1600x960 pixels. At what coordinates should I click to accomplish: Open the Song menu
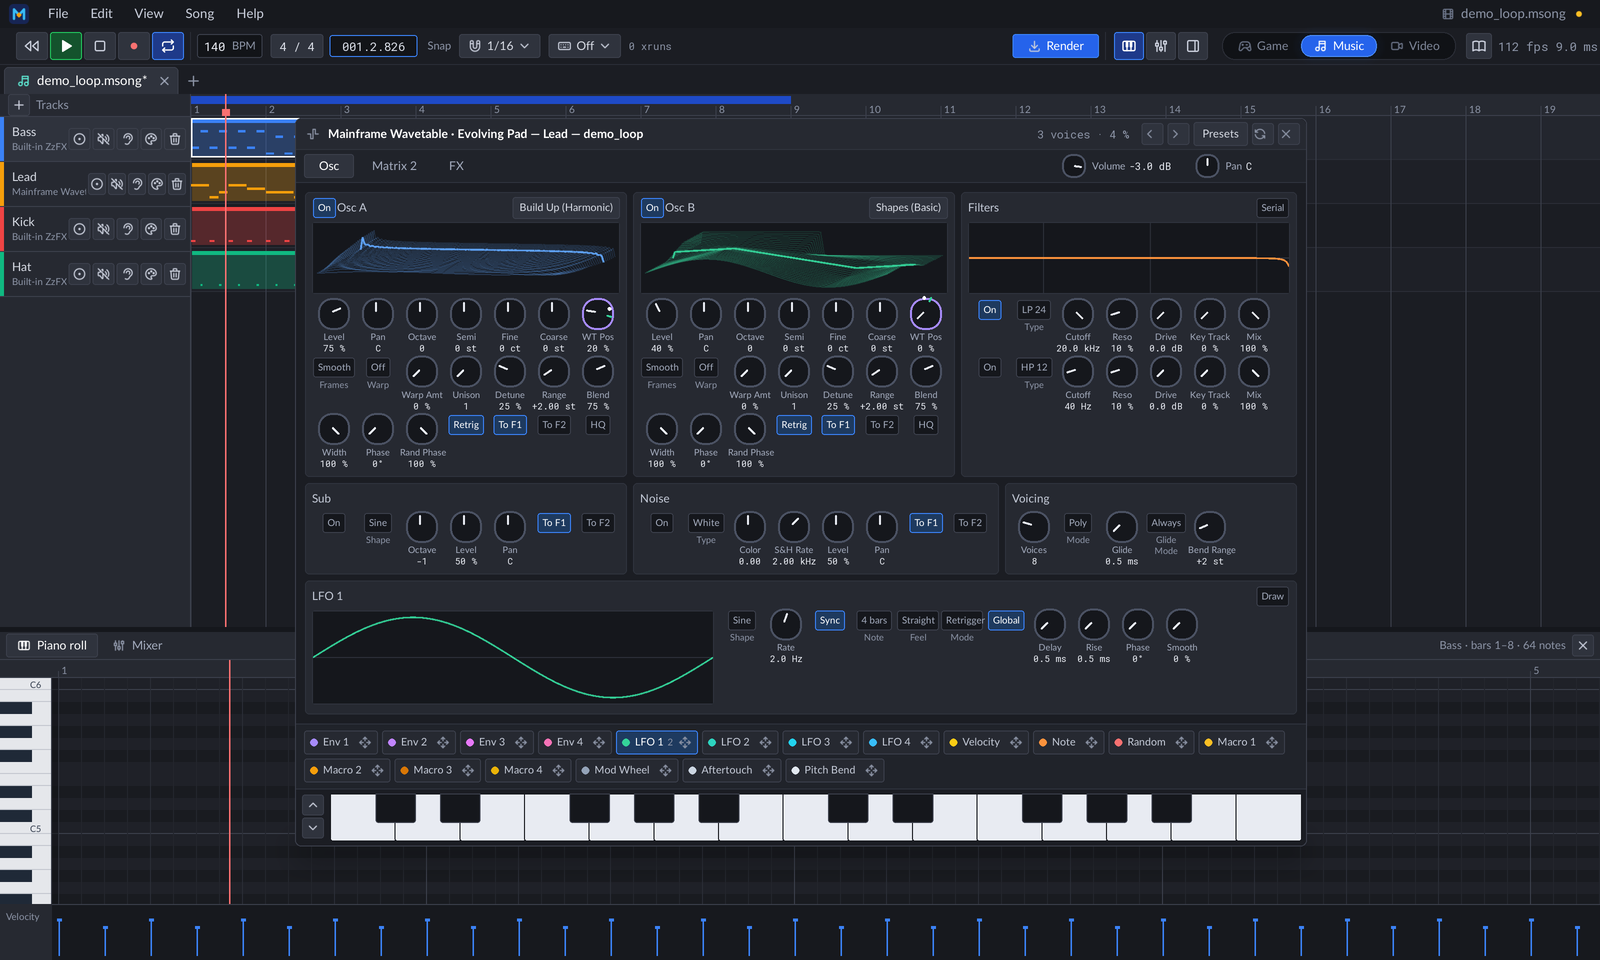click(x=200, y=14)
